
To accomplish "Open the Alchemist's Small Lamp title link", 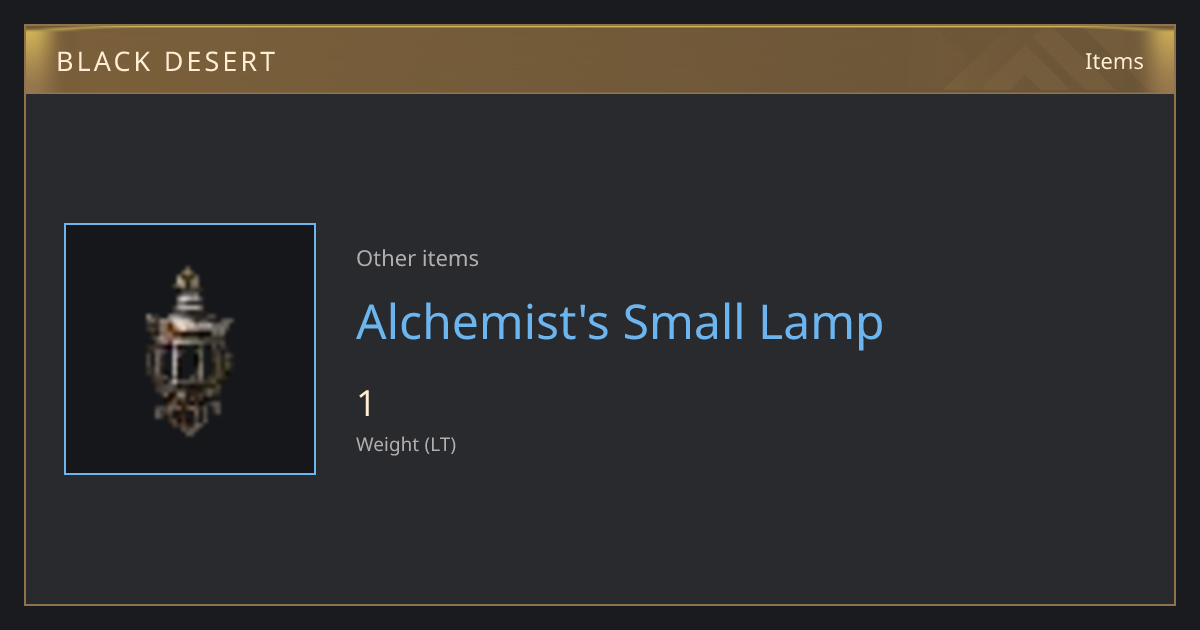I will [x=620, y=322].
